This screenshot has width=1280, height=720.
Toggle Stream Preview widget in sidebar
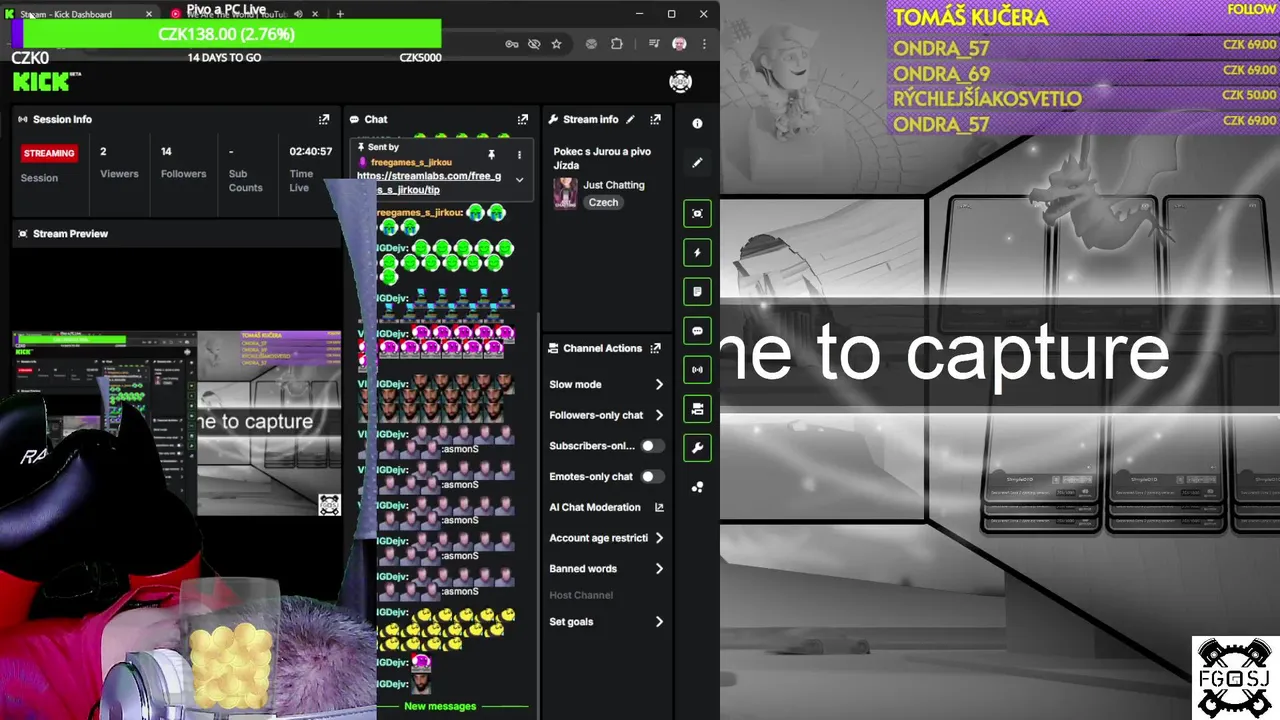coord(697,213)
